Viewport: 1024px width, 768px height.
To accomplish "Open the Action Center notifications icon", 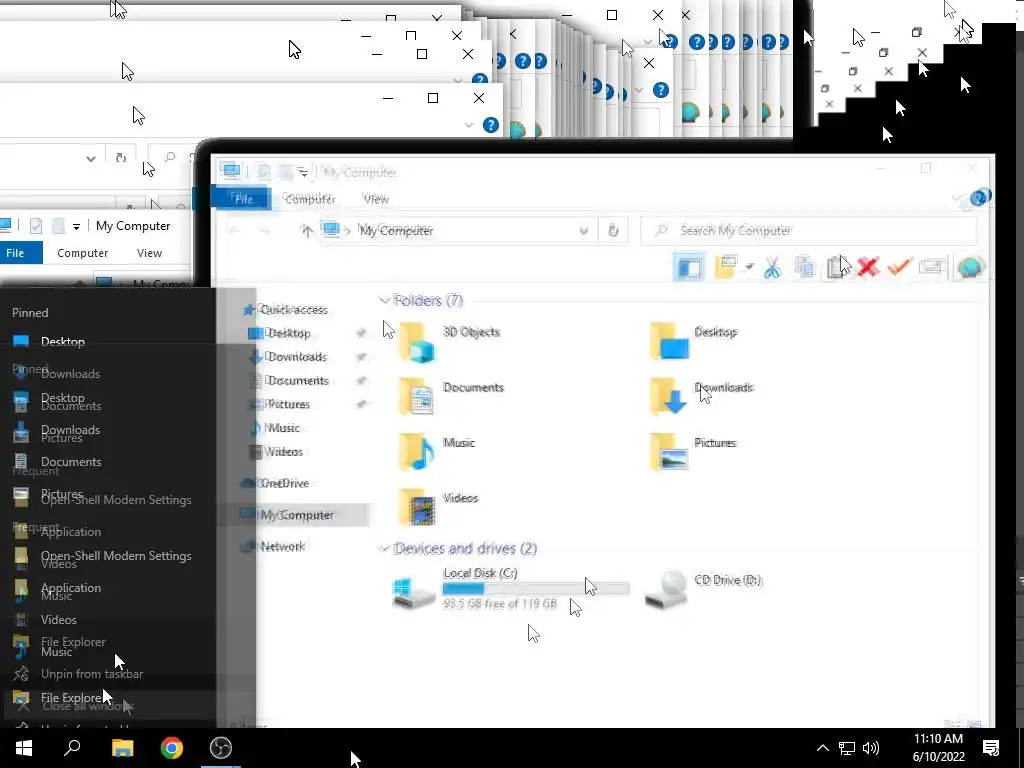I will 991,748.
